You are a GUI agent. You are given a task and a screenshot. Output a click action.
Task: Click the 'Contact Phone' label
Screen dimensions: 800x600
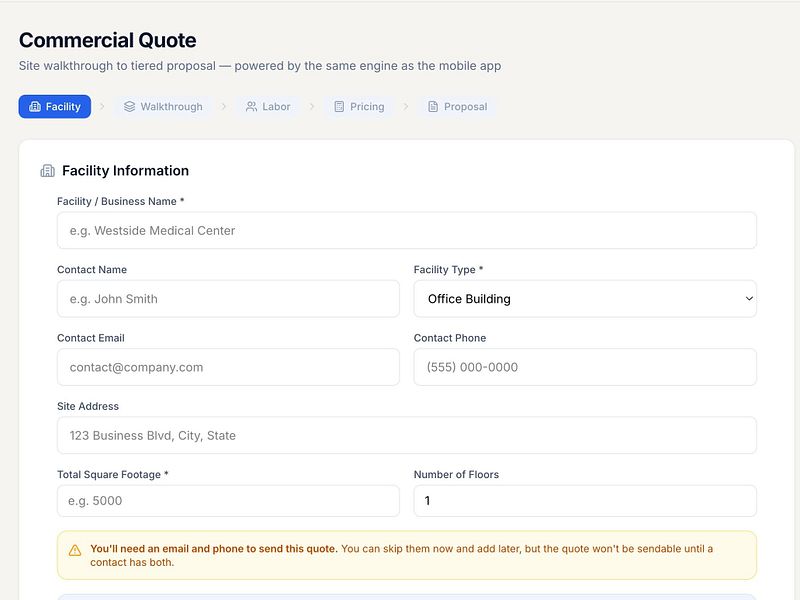pyautogui.click(x=449, y=338)
